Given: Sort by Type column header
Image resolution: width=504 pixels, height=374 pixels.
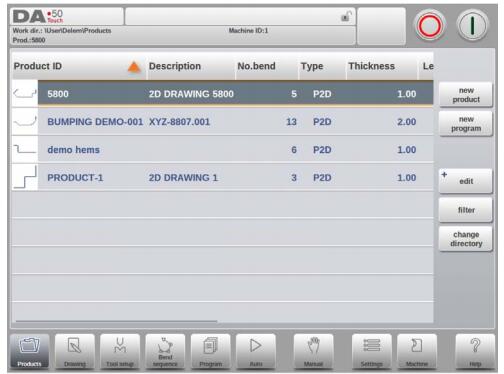Looking at the screenshot, I should pos(322,66).
